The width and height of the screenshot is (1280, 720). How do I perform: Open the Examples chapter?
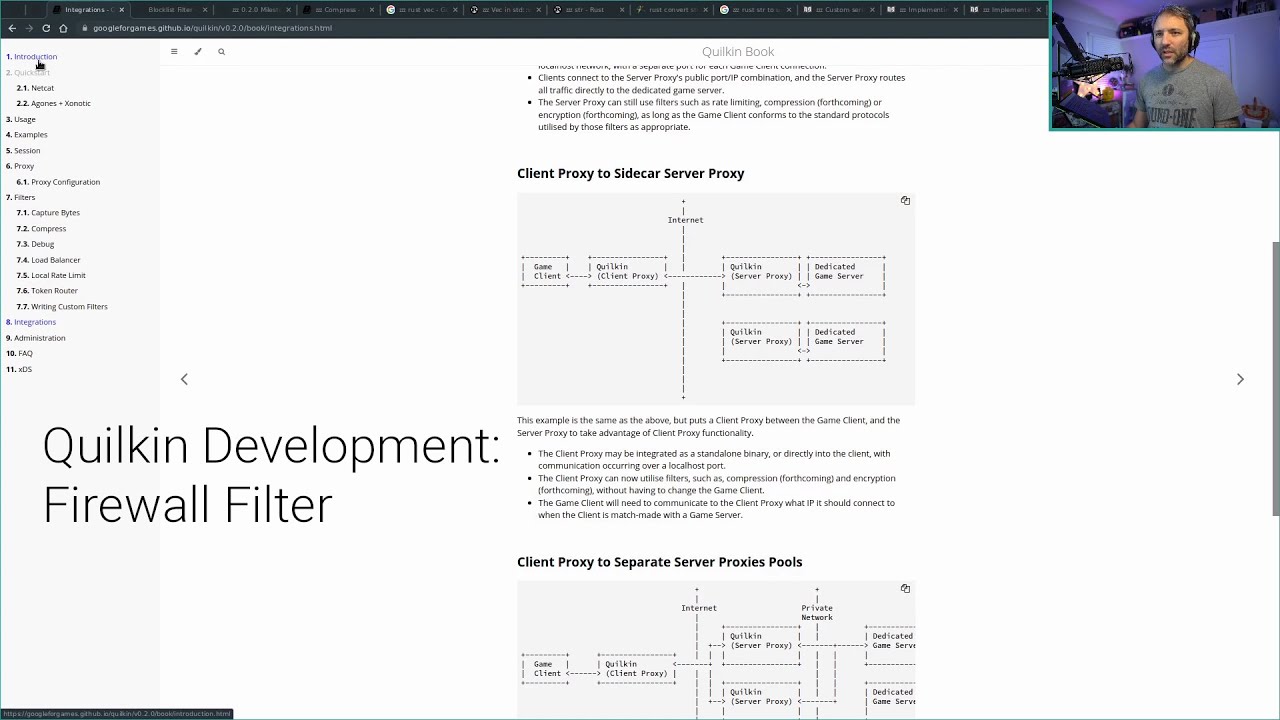(x=27, y=135)
